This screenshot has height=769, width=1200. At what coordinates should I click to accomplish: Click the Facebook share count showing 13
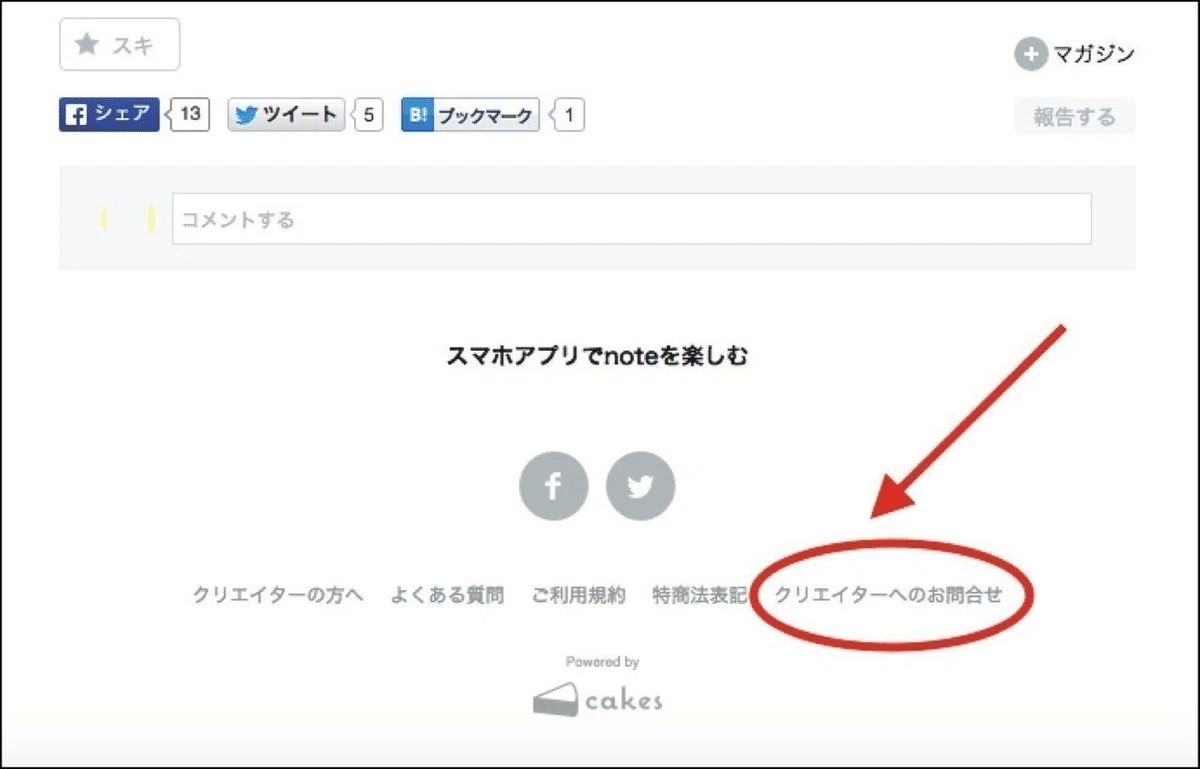[190, 113]
